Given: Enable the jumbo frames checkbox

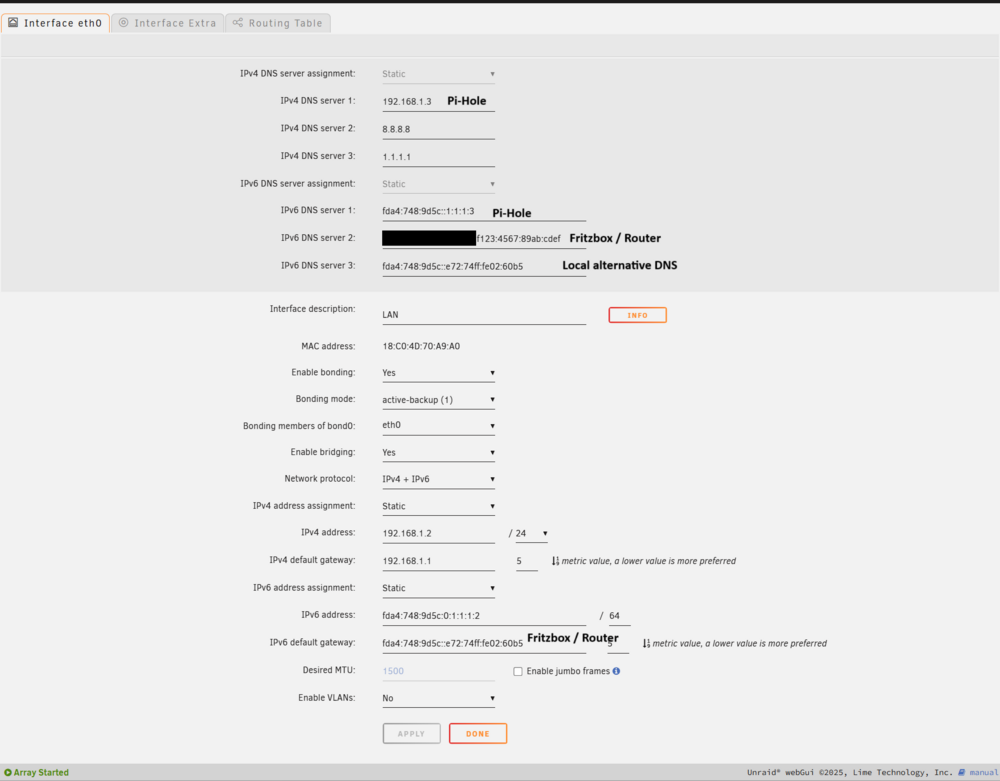Looking at the screenshot, I should [x=518, y=671].
